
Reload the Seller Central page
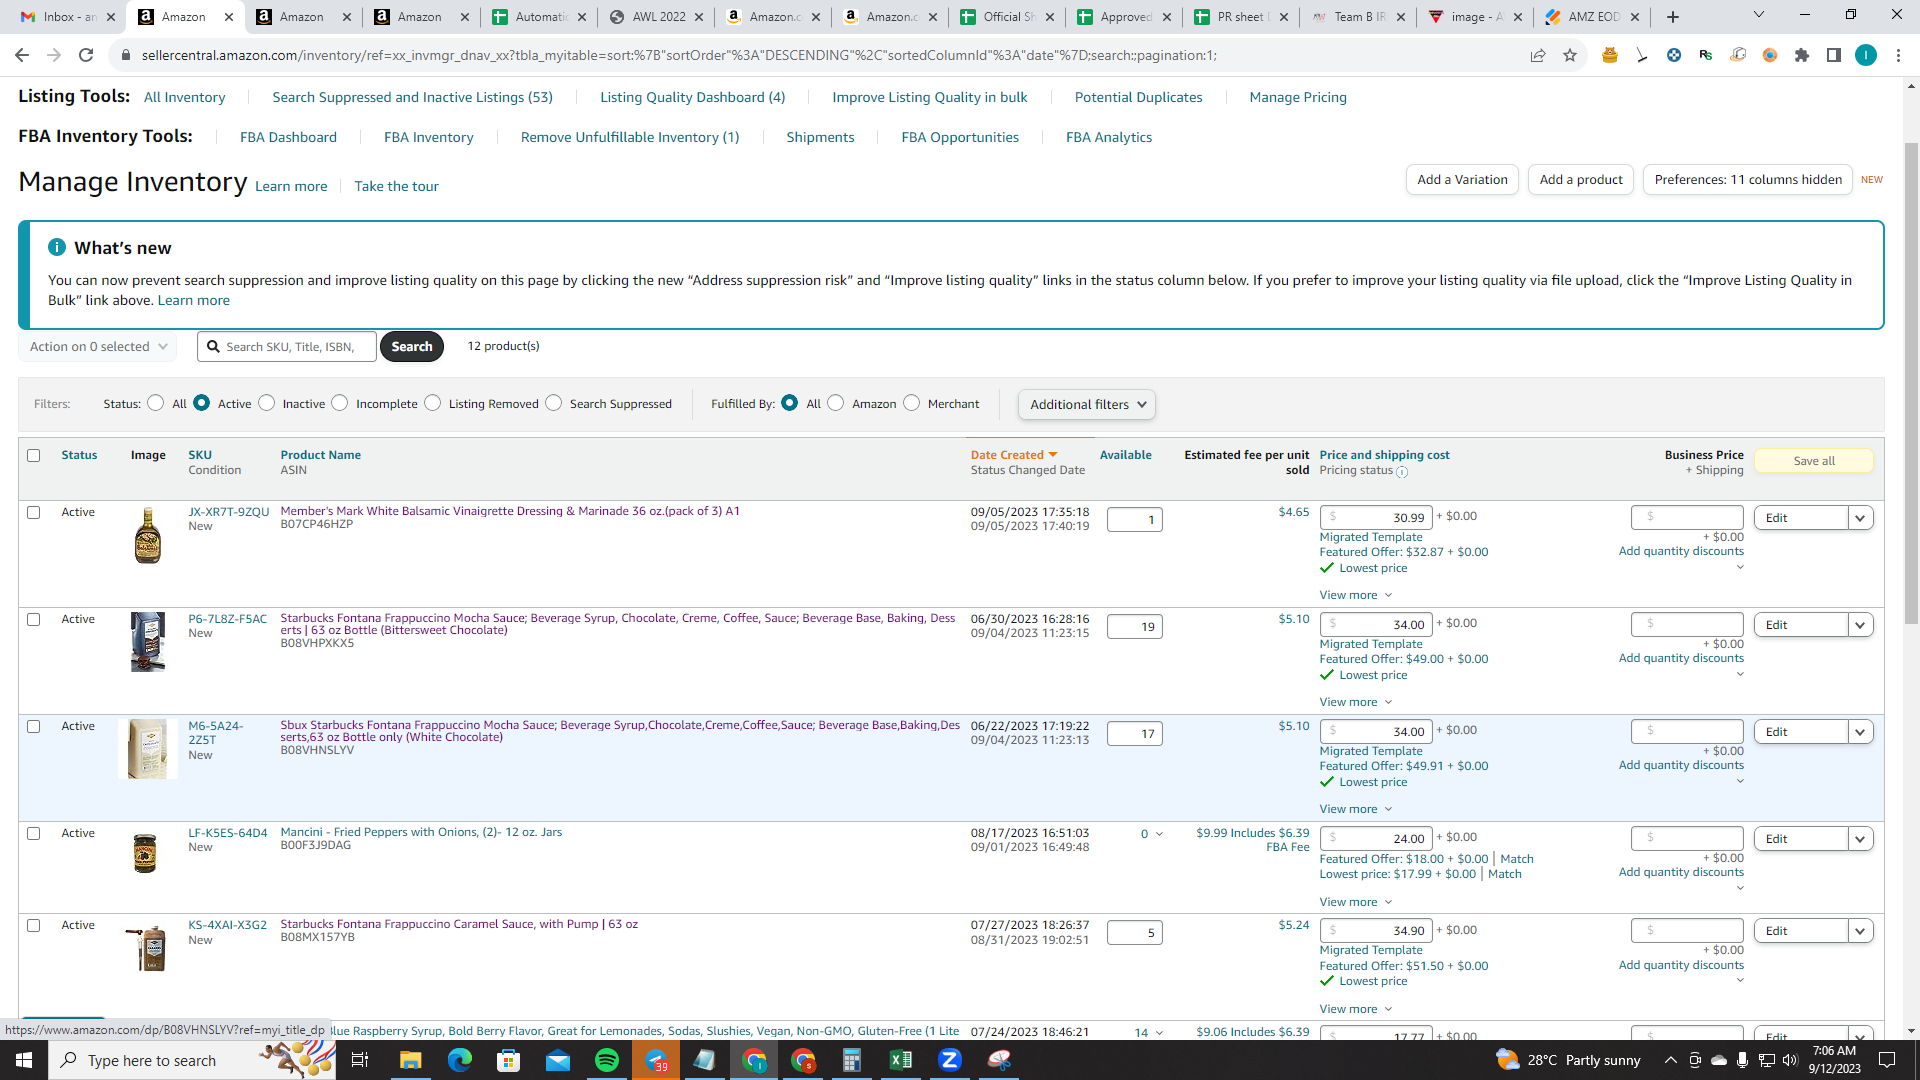[86, 55]
